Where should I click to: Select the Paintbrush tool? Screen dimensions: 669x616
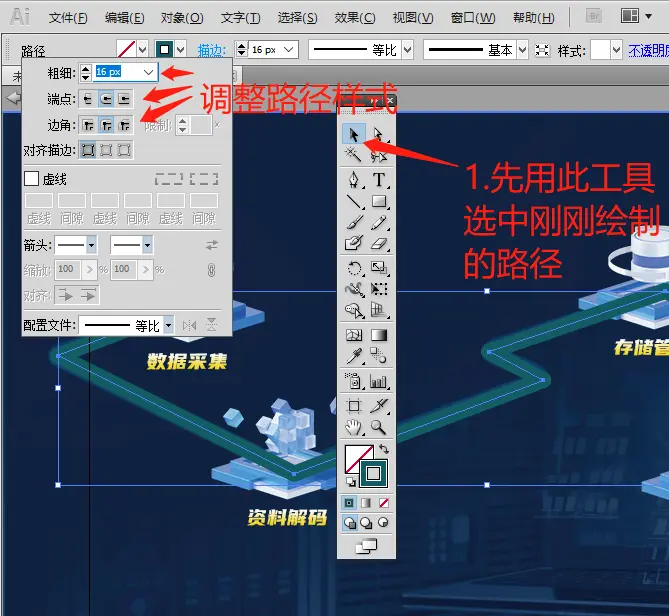(x=354, y=222)
